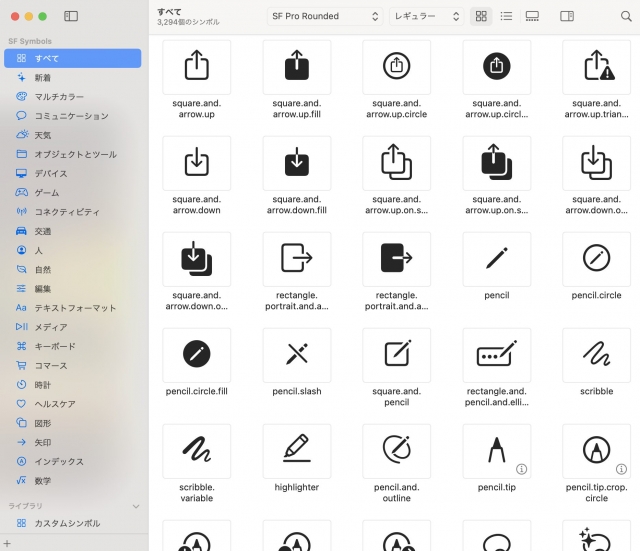Switch to gallery view

(532, 16)
